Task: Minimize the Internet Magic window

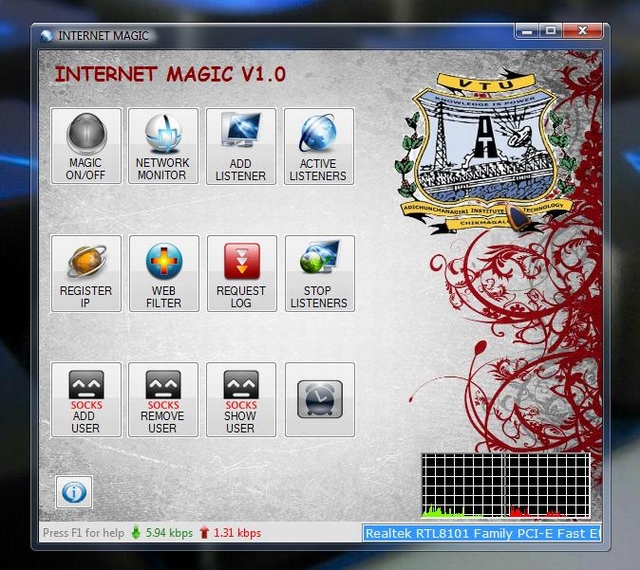Action: (527, 31)
